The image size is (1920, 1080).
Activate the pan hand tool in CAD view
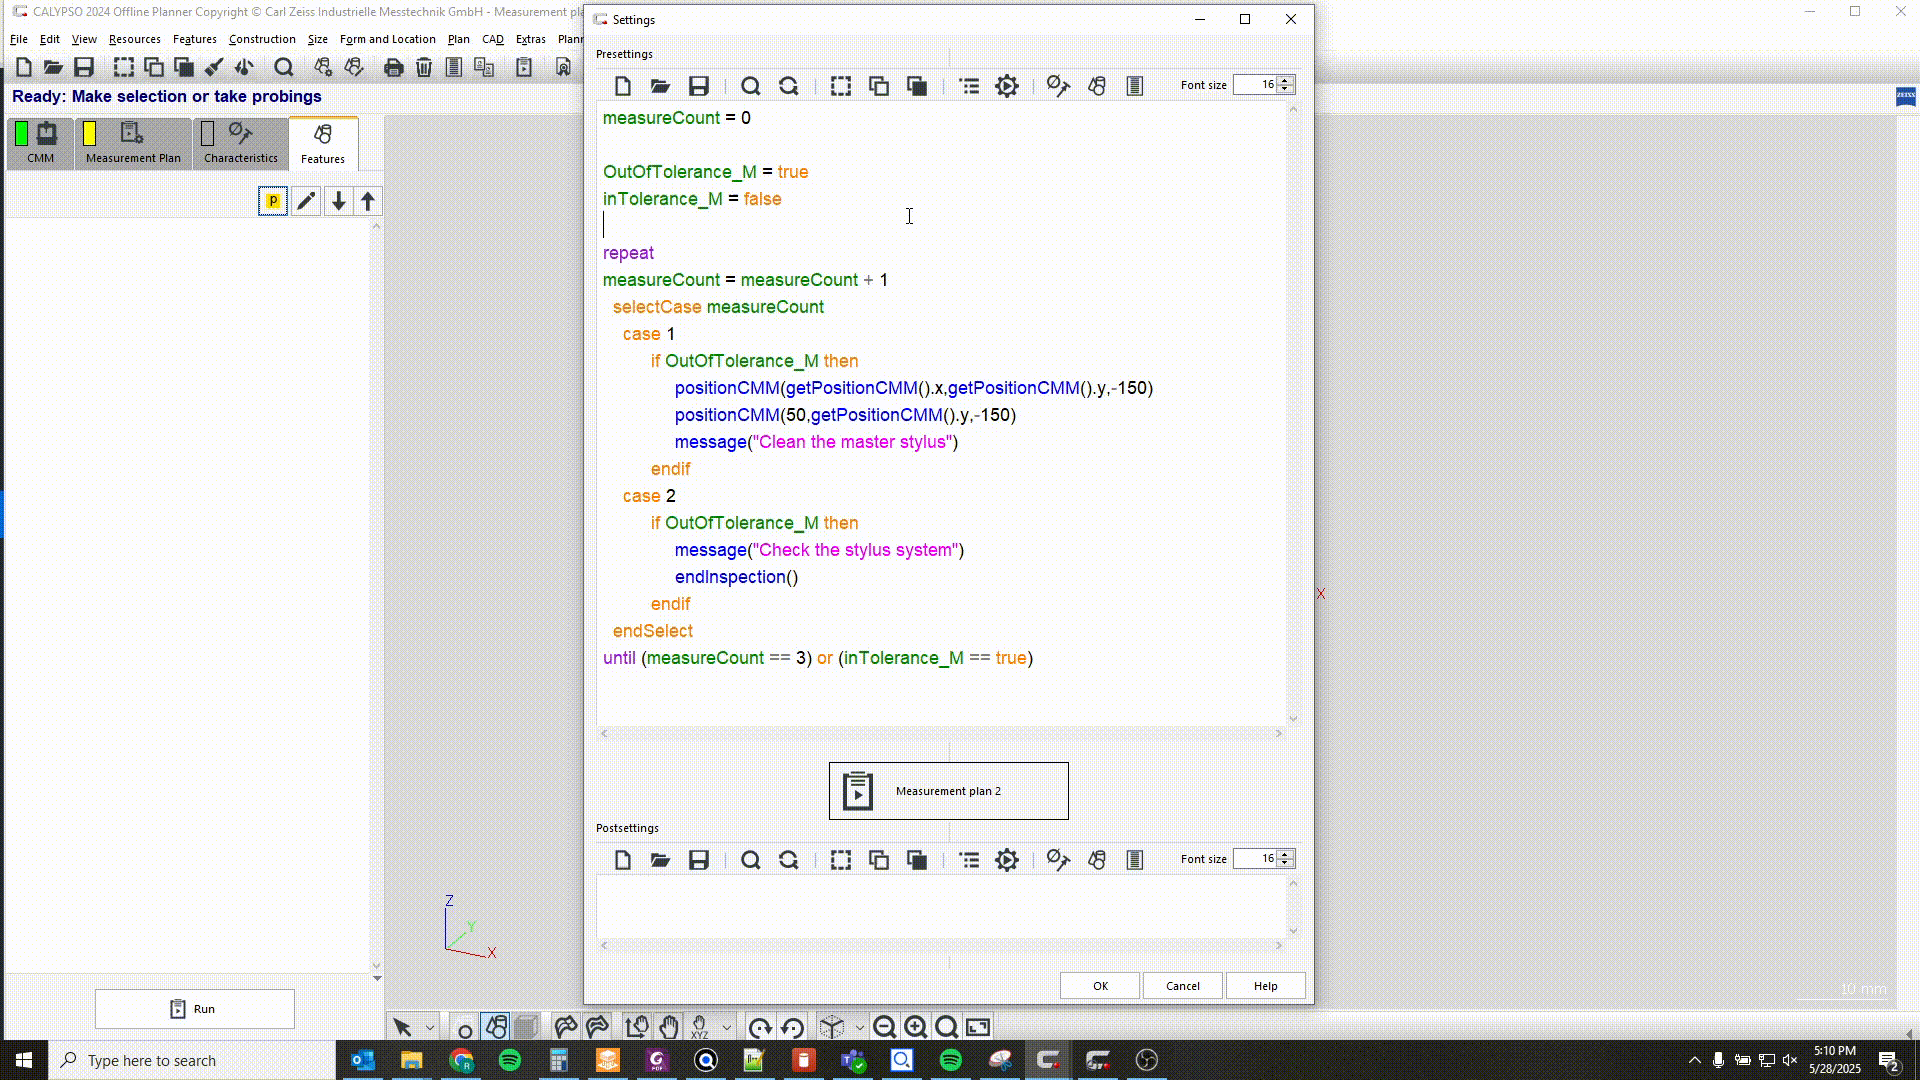click(668, 1026)
